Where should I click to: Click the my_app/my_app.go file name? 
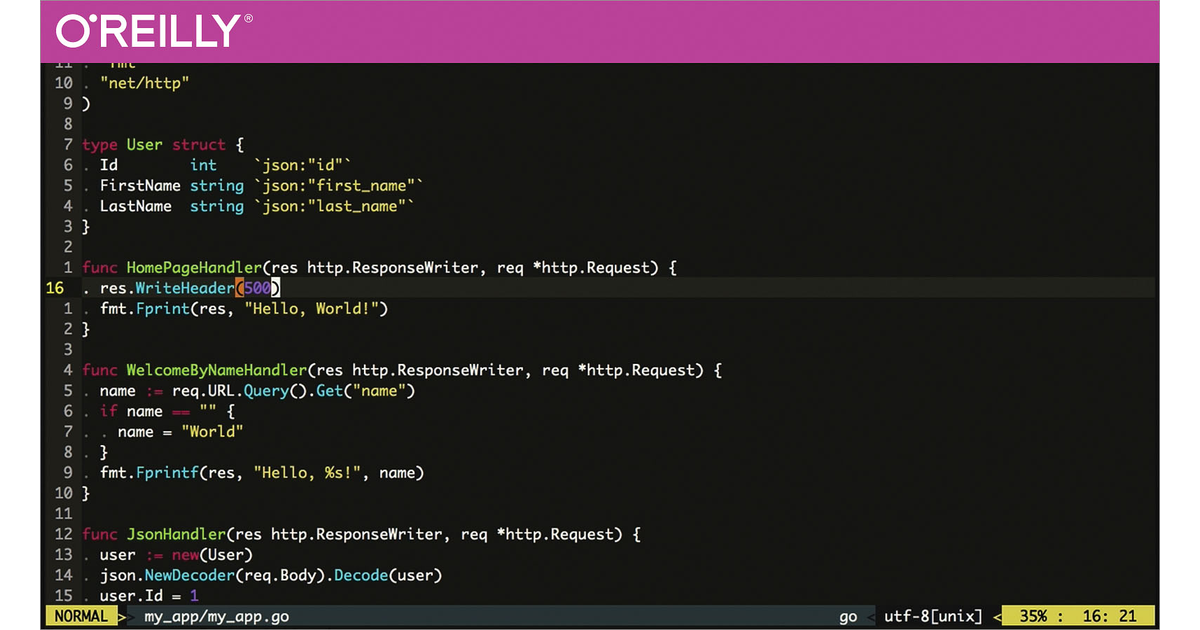tap(217, 617)
